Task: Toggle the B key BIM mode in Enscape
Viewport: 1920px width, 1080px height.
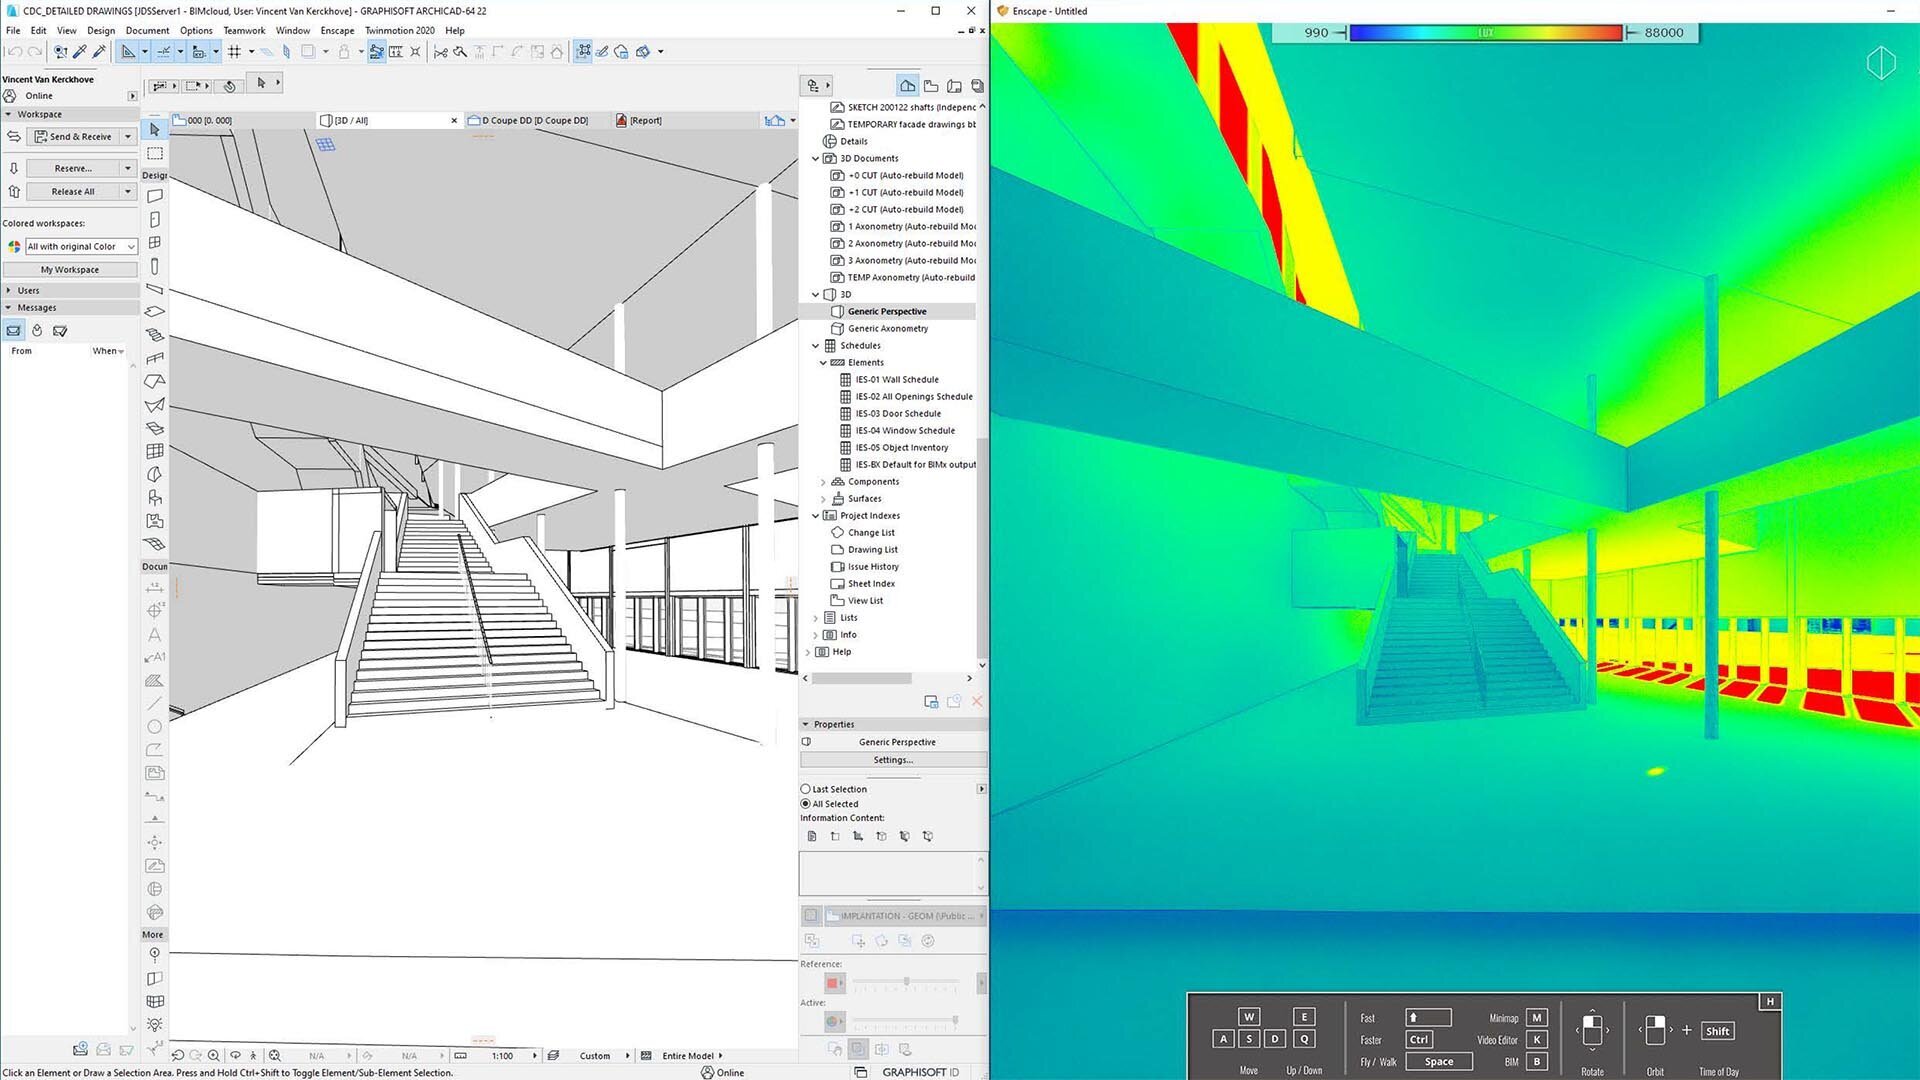Action: pyautogui.click(x=1537, y=1062)
